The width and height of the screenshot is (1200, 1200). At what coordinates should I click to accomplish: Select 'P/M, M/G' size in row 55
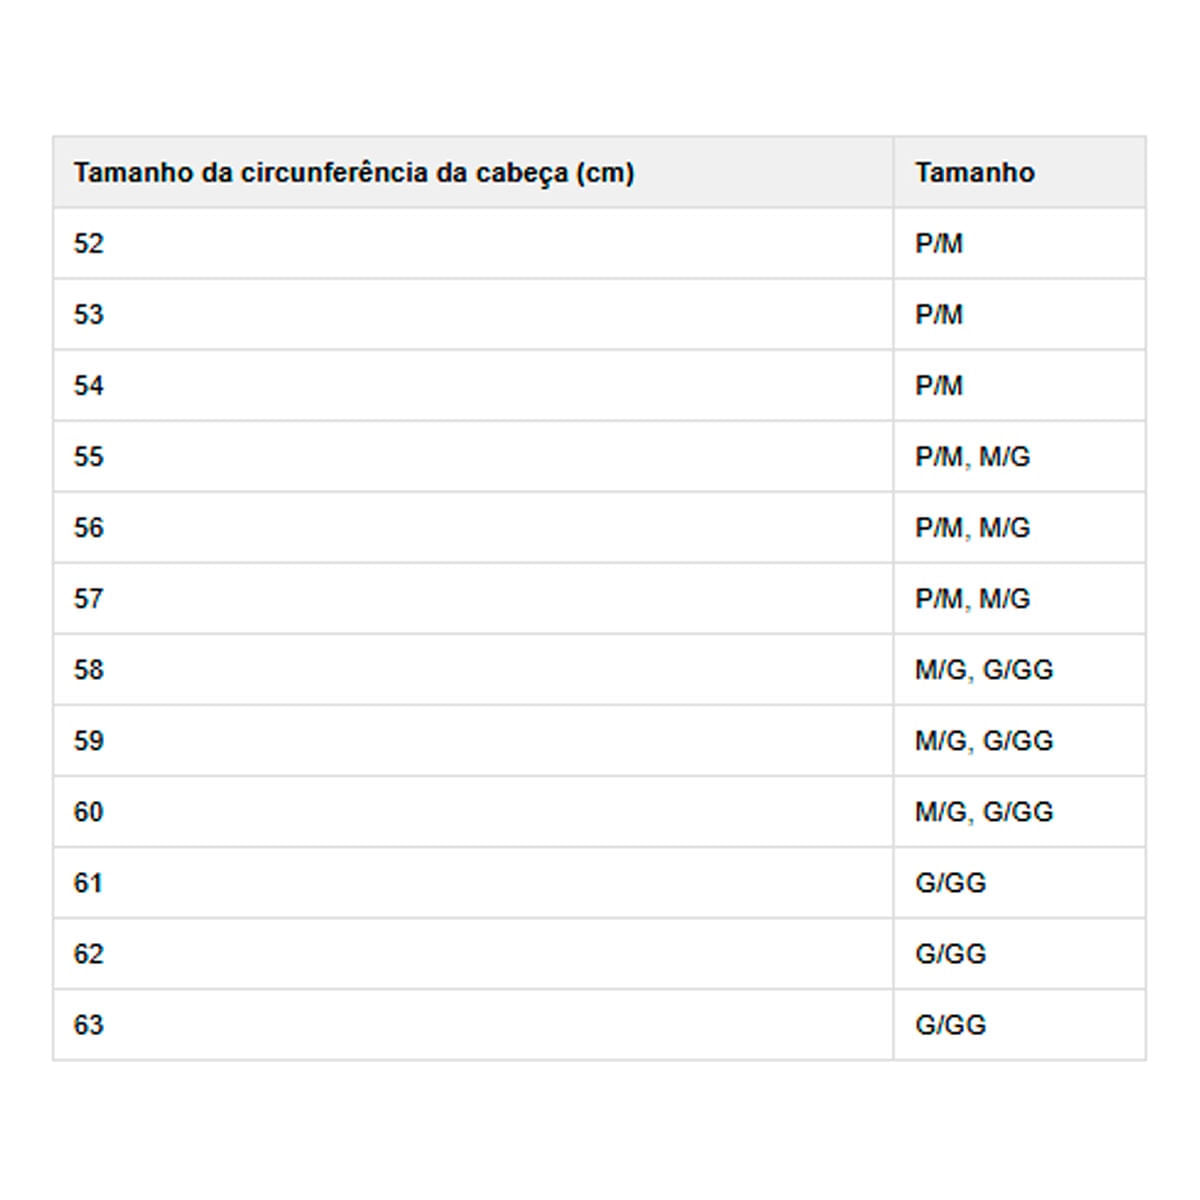(972, 457)
